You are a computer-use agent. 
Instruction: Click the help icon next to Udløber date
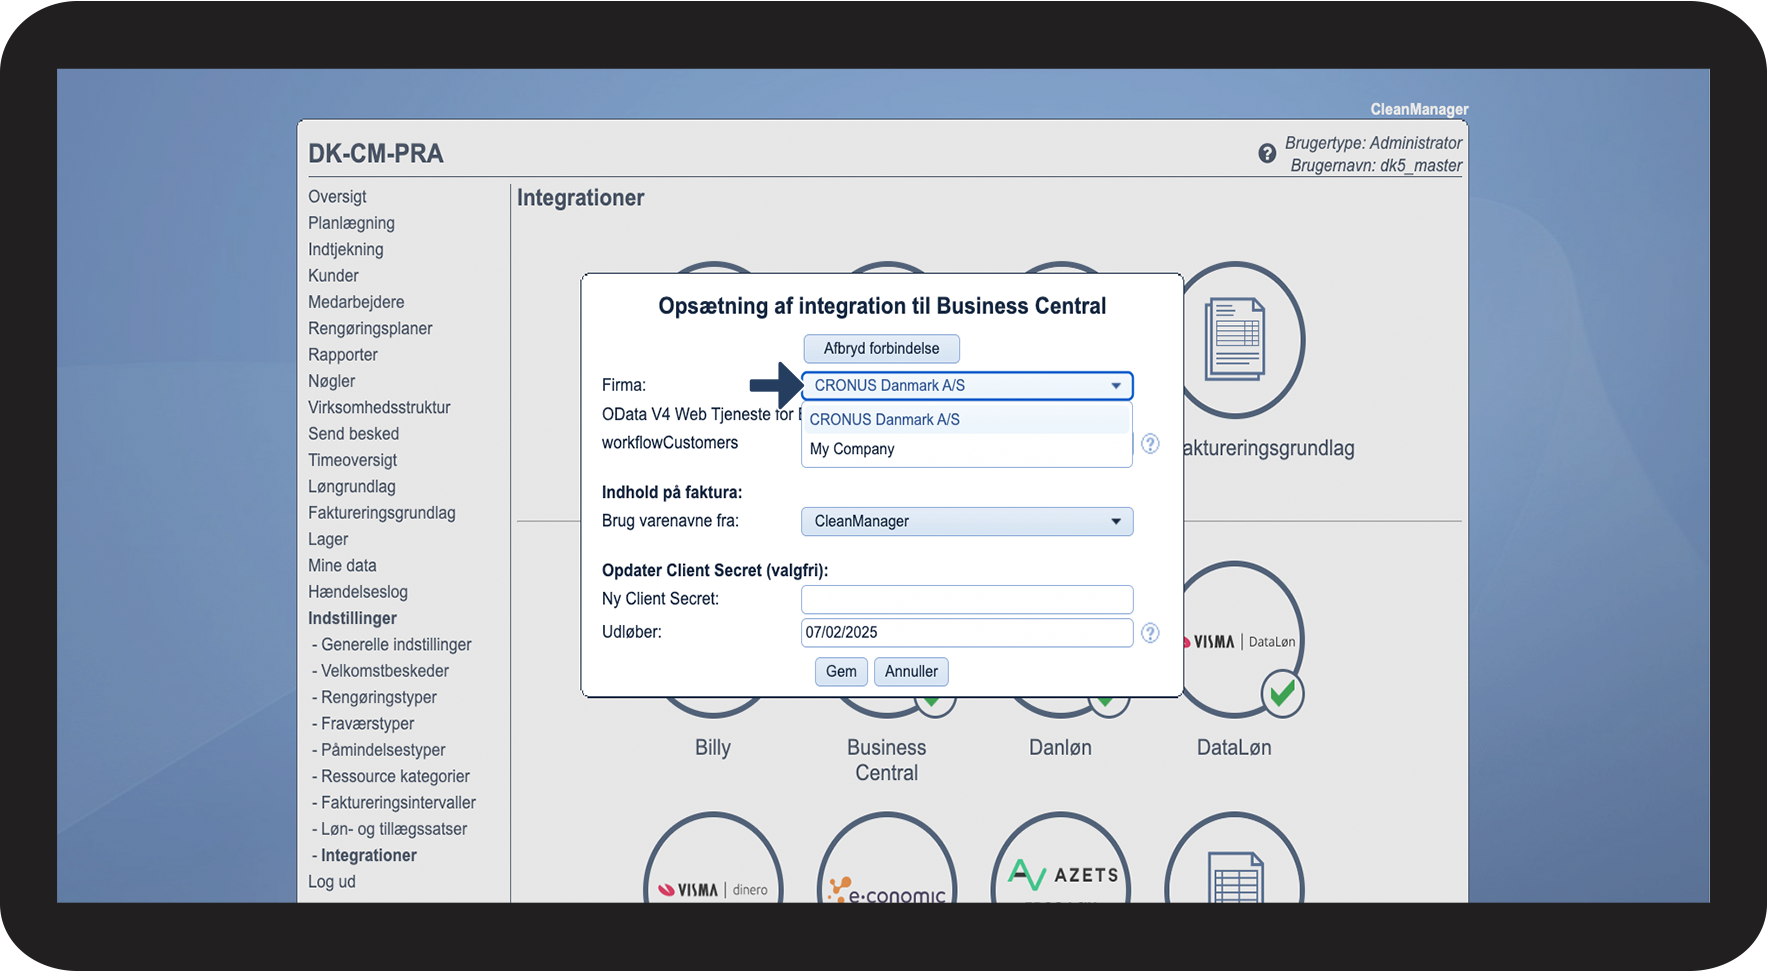tap(1150, 633)
